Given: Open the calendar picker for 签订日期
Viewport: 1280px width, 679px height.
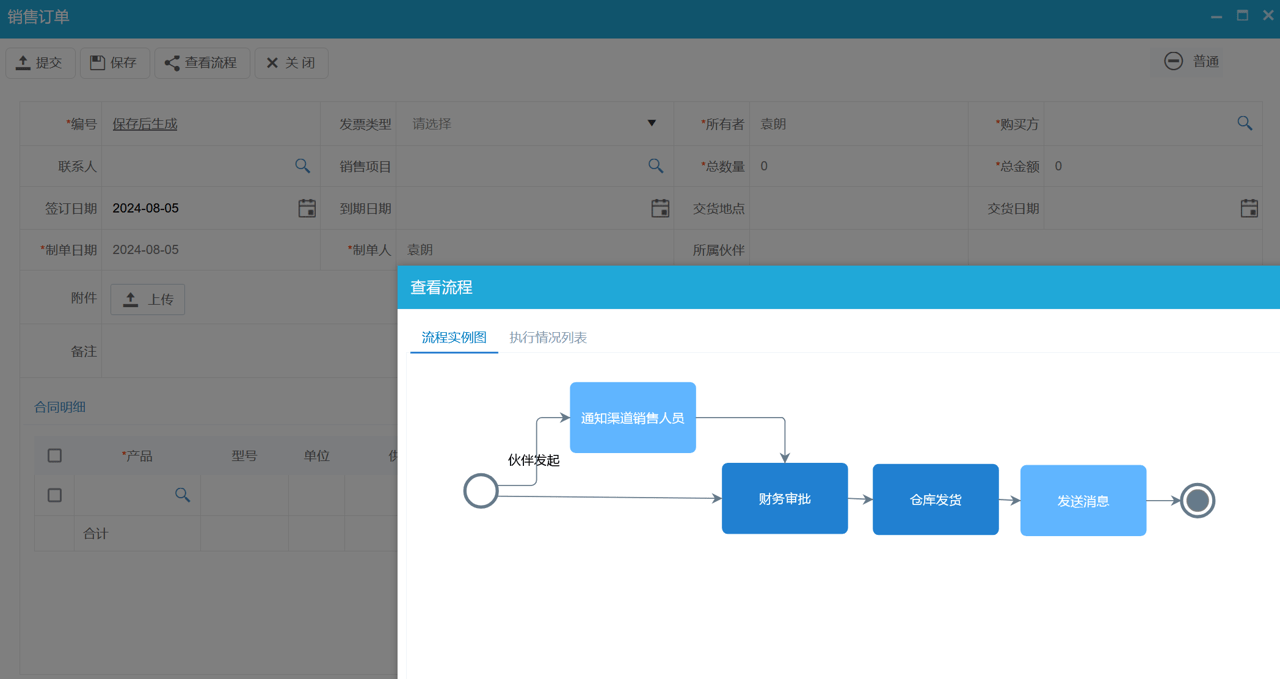Looking at the screenshot, I should (307, 208).
